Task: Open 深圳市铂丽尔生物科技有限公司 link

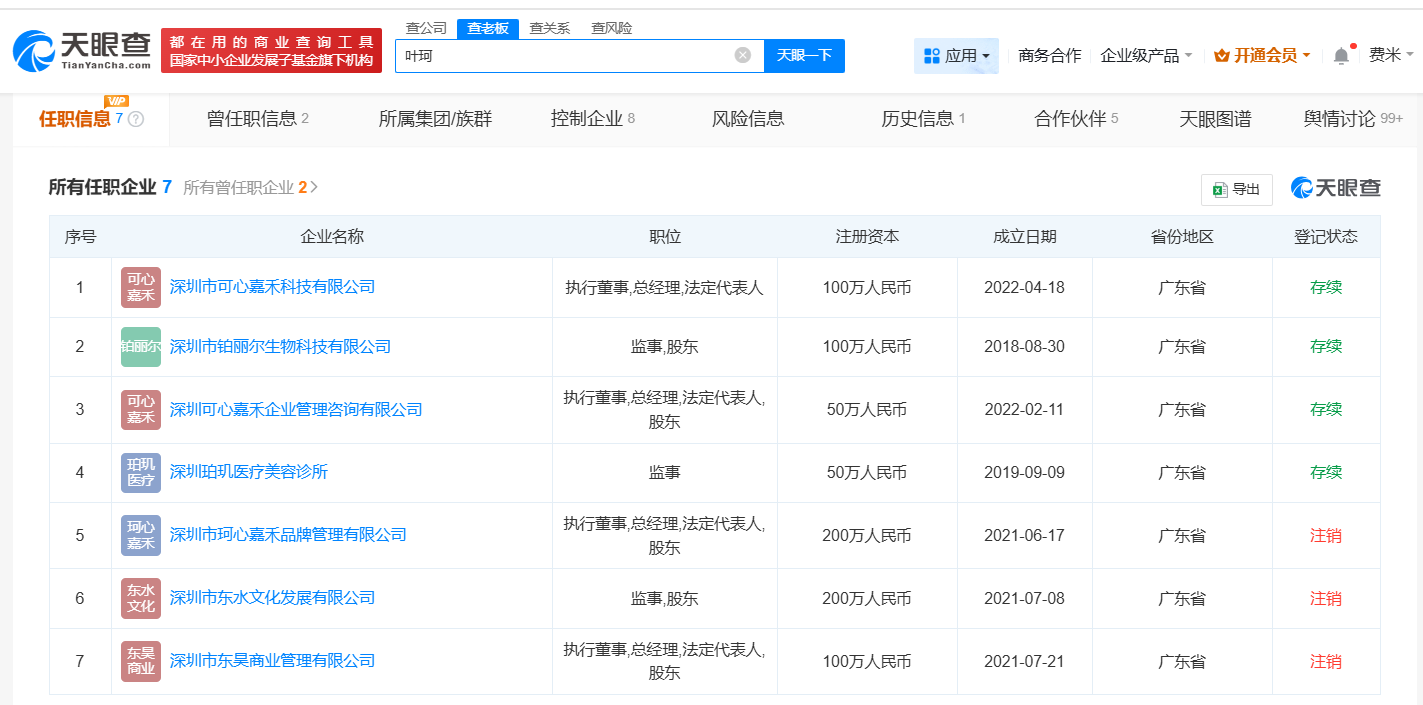Action: 280,347
